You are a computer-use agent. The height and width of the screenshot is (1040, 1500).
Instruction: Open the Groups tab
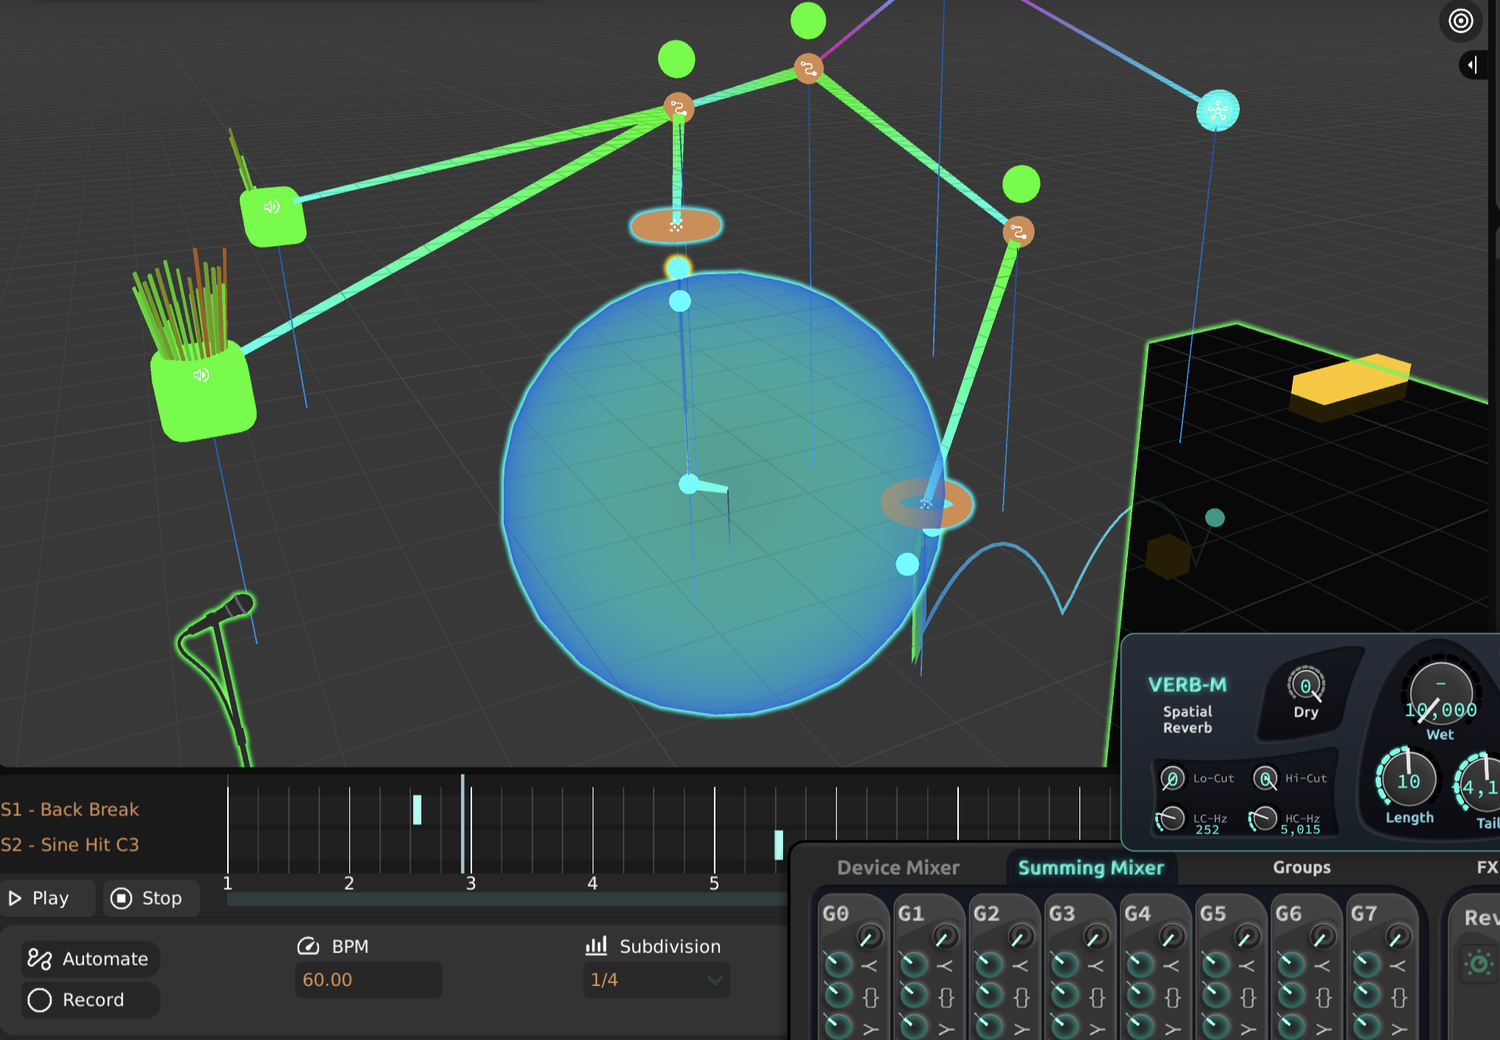(x=1302, y=868)
